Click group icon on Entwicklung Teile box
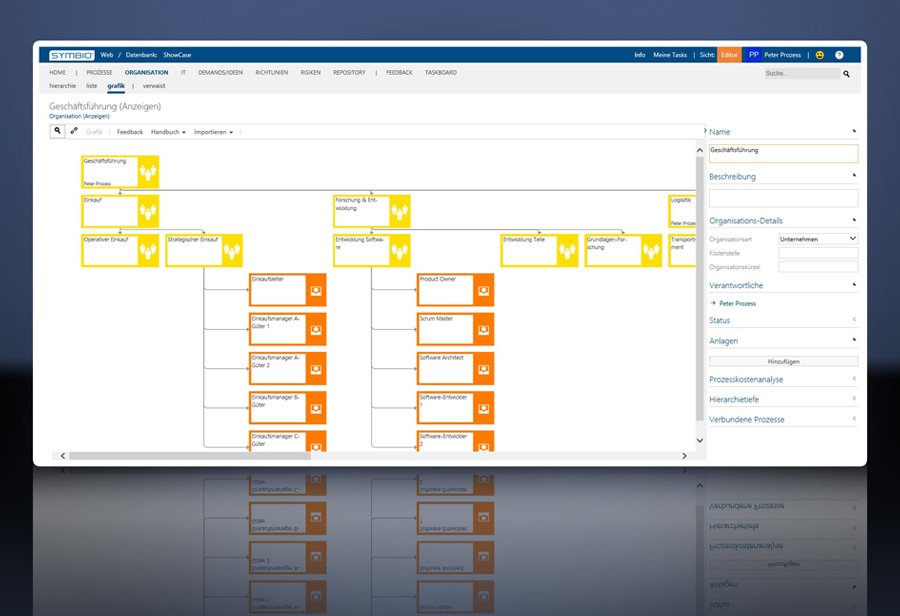The image size is (900, 616). (x=567, y=250)
